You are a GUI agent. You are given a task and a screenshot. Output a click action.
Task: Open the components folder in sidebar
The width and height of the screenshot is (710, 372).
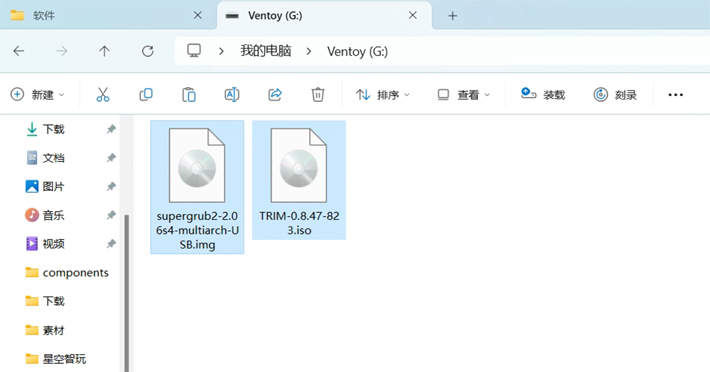67,272
